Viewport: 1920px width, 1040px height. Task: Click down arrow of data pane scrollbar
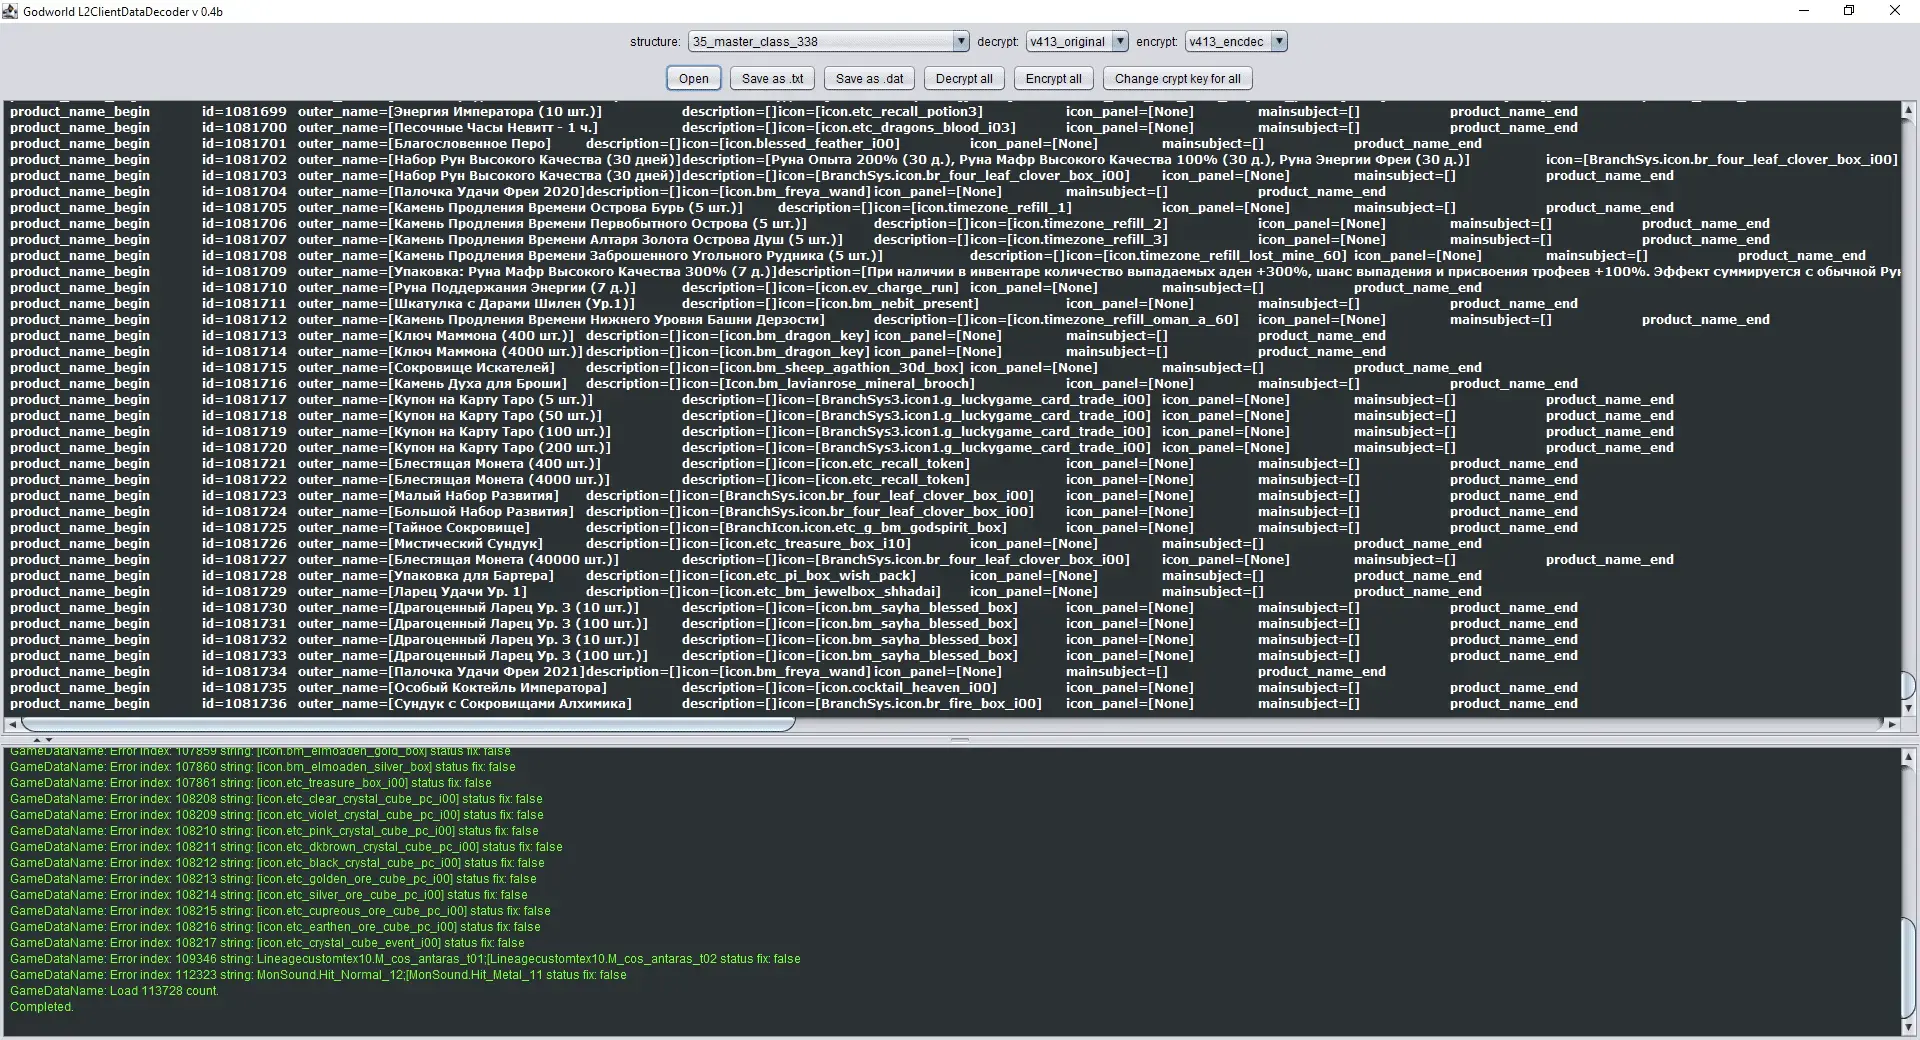(x=1908, y=707)
